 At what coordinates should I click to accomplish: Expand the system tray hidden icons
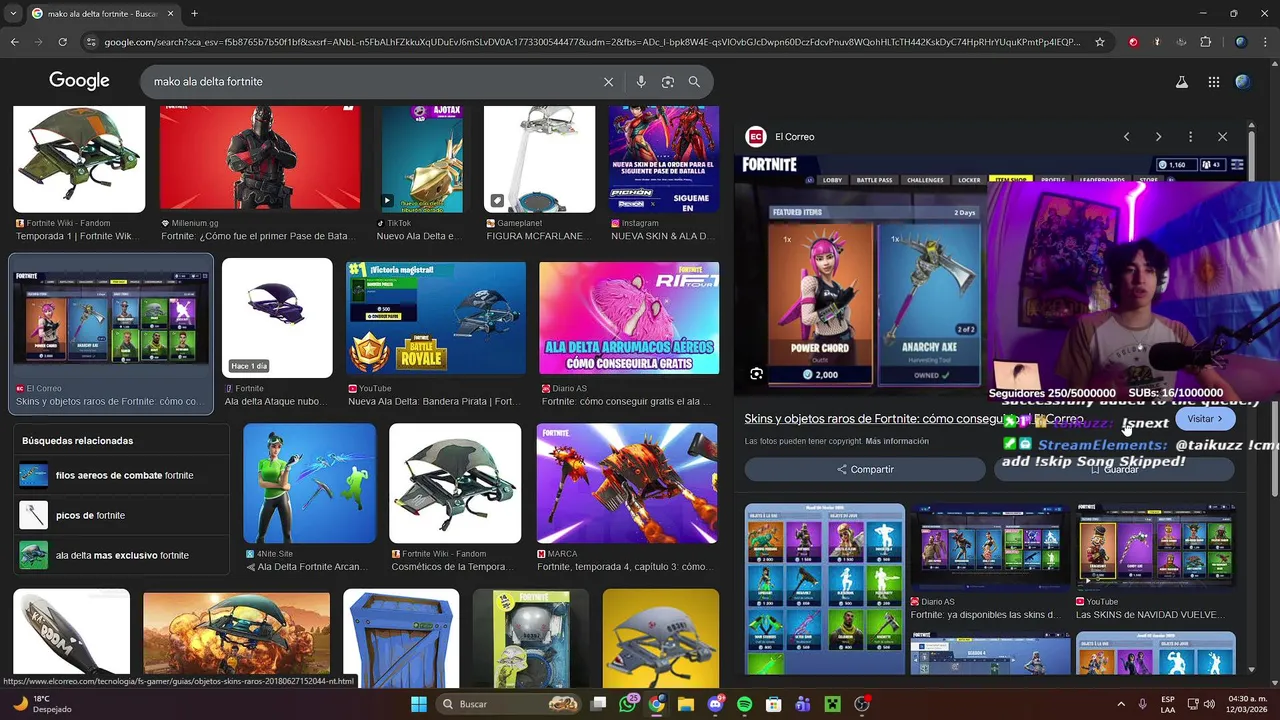(x=1121, y=704)
